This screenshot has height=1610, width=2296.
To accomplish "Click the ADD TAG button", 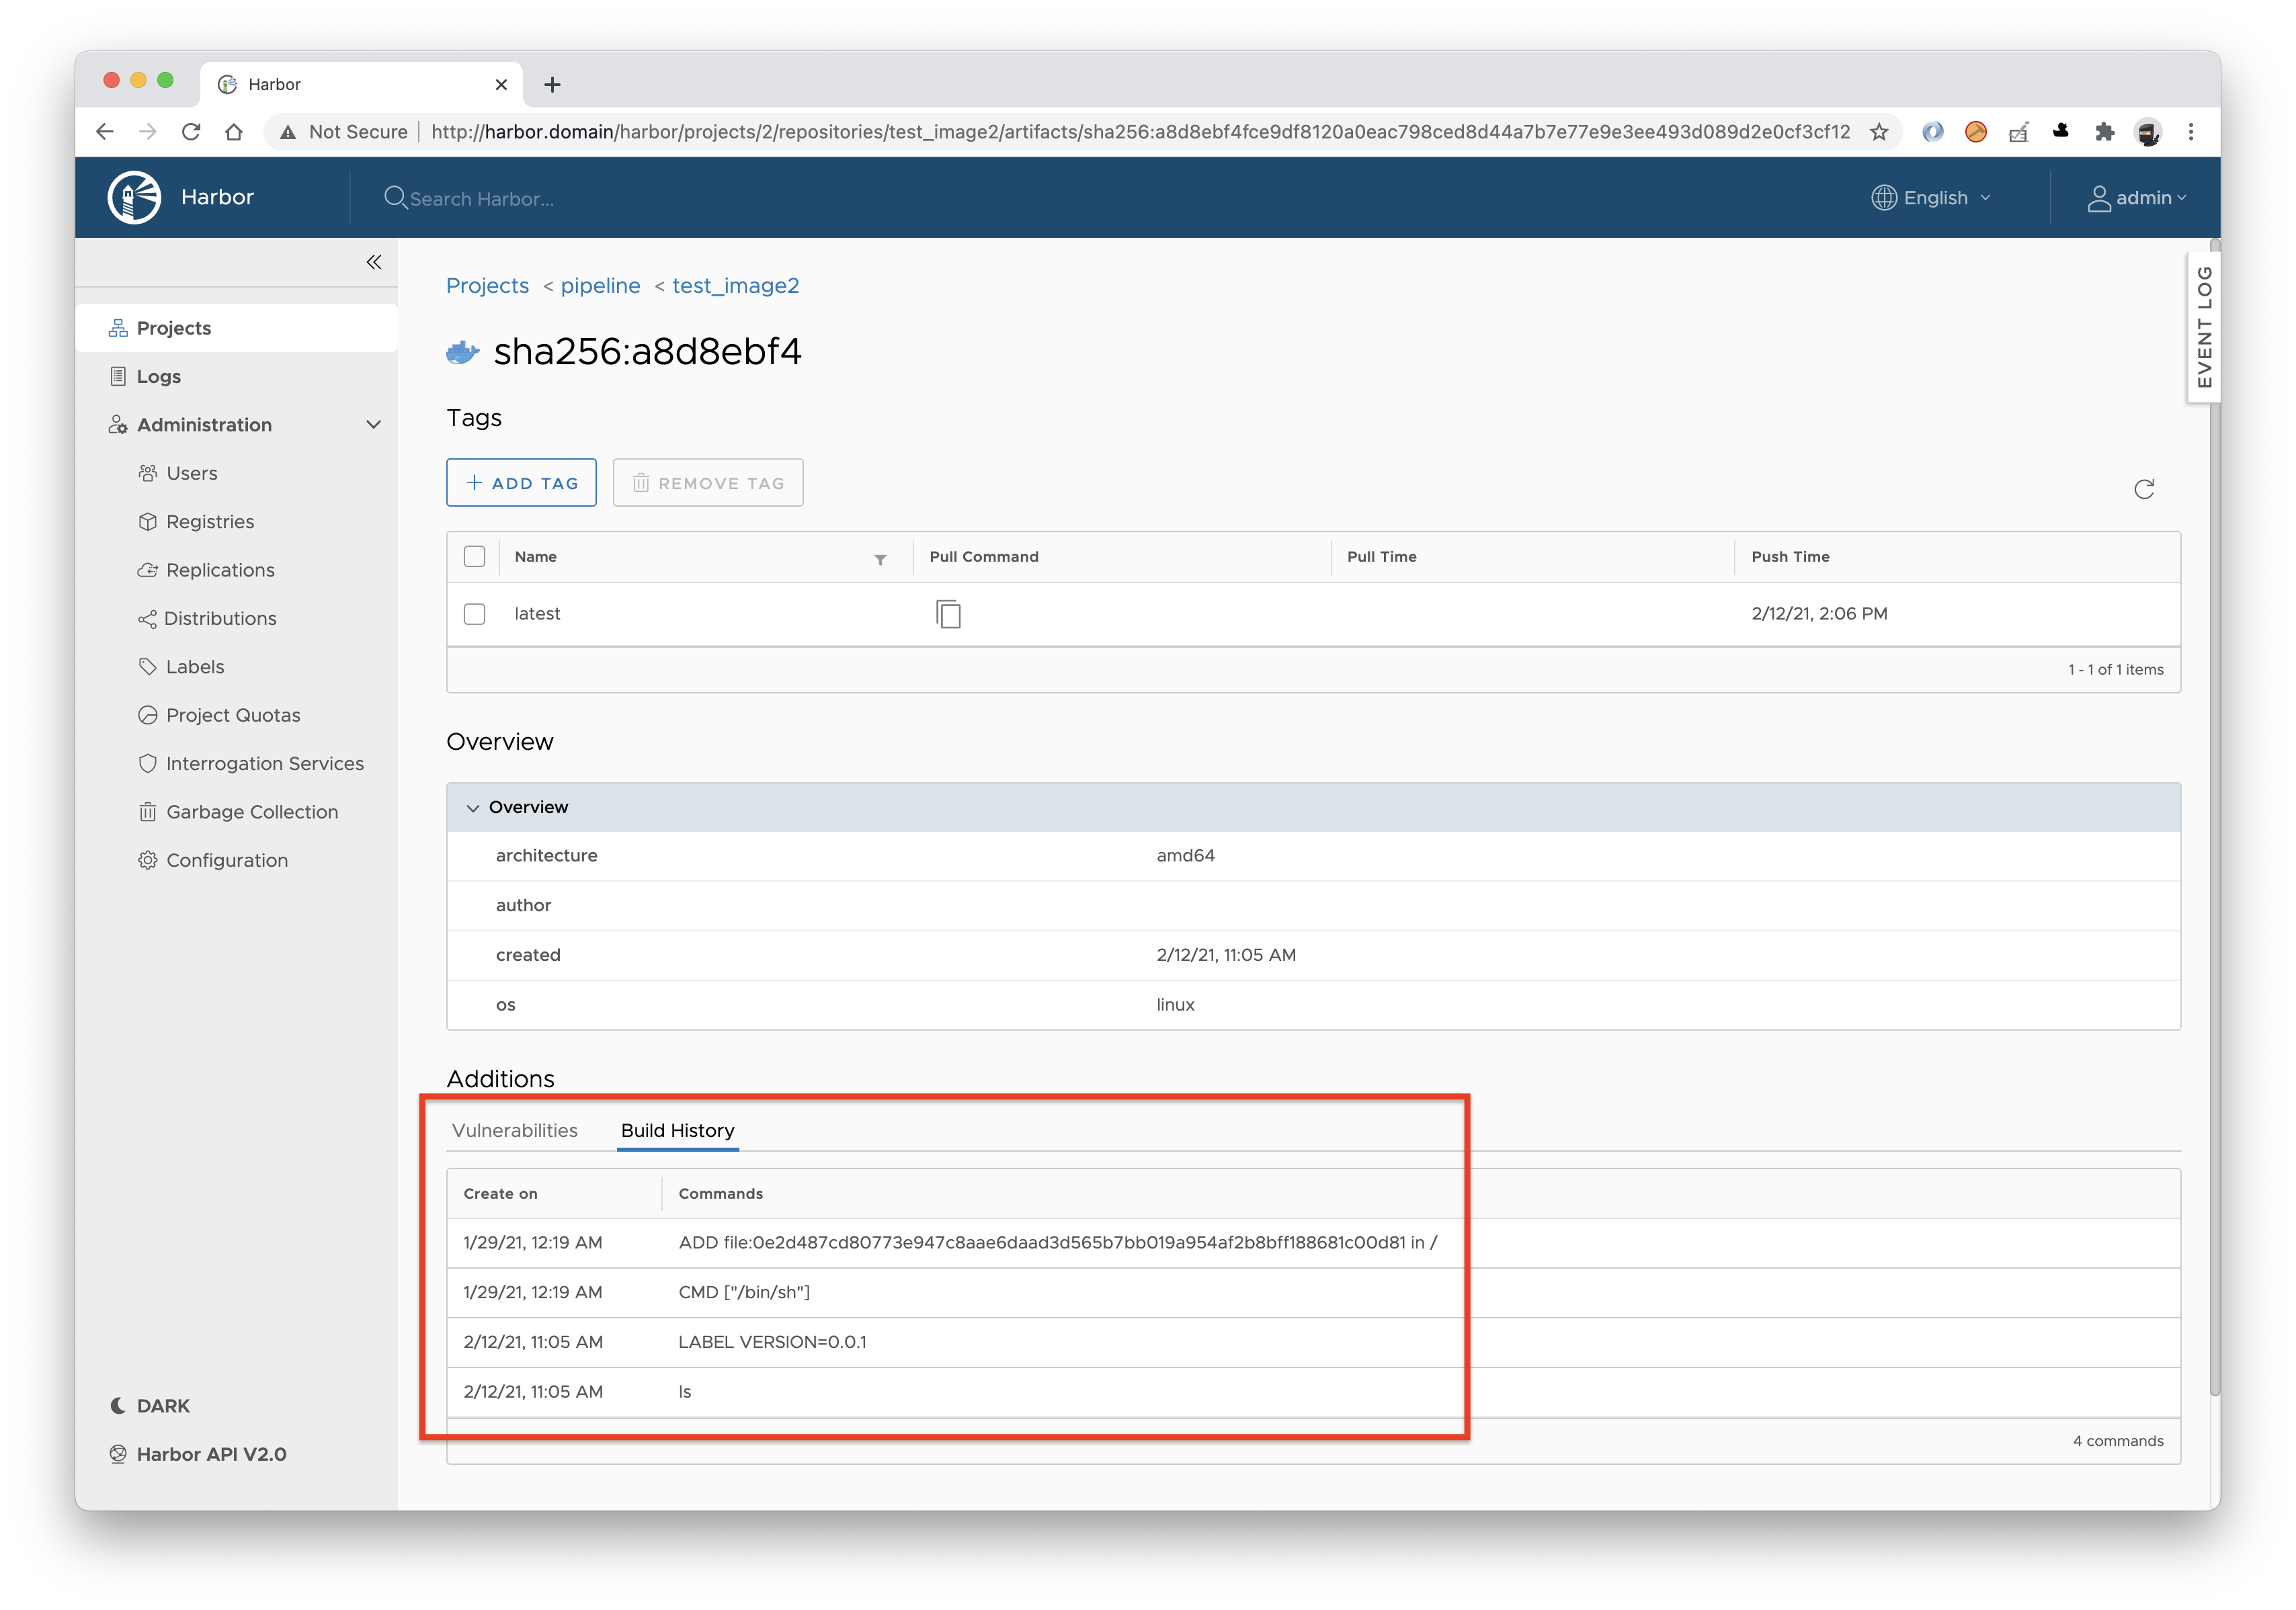I will [x=521, y=482].
